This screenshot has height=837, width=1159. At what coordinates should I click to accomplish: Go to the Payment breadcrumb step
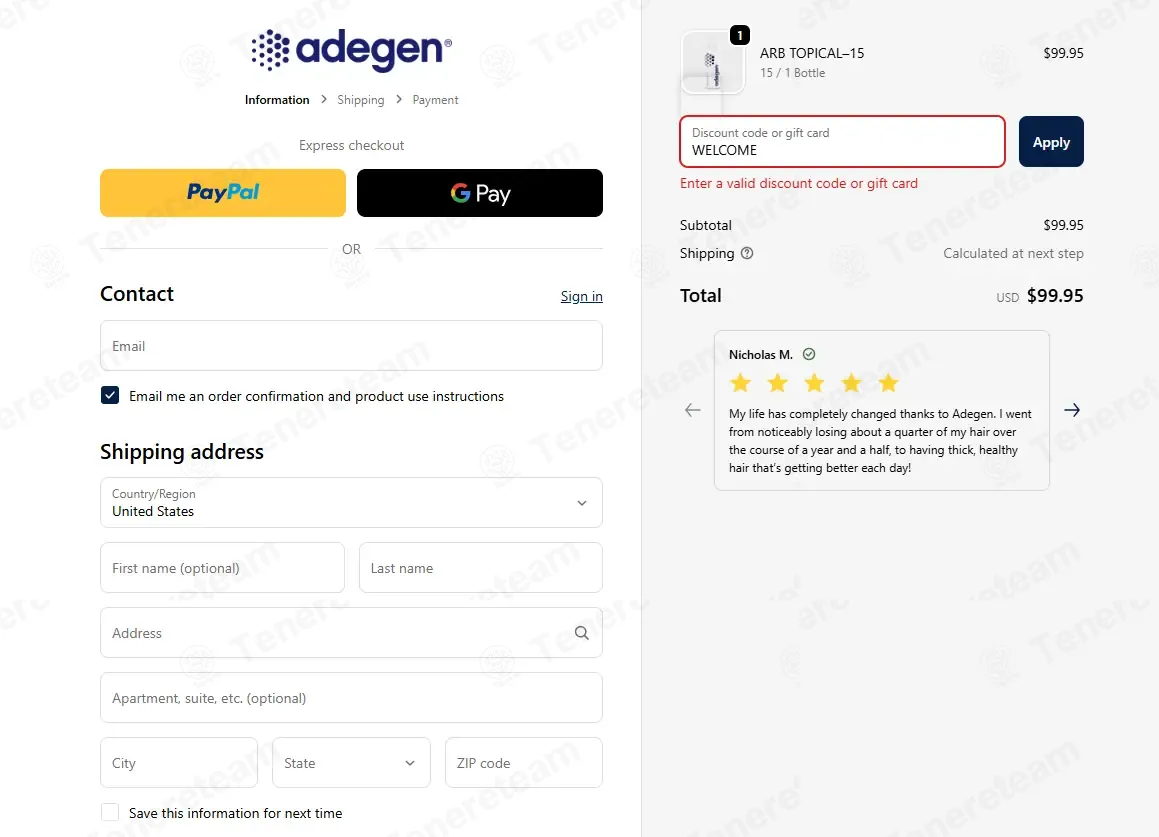435,100
